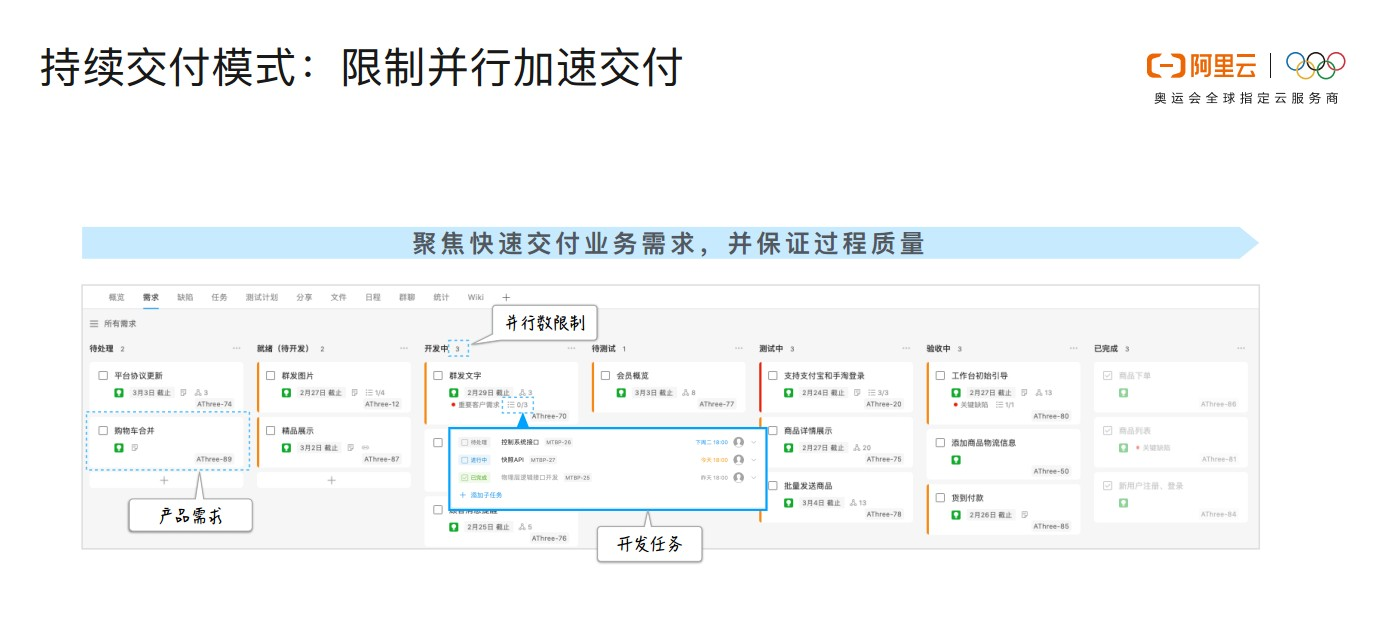Click the ATThree-85 card identifier on 货到付款
1381x640 pixels.
point(1050,526)
